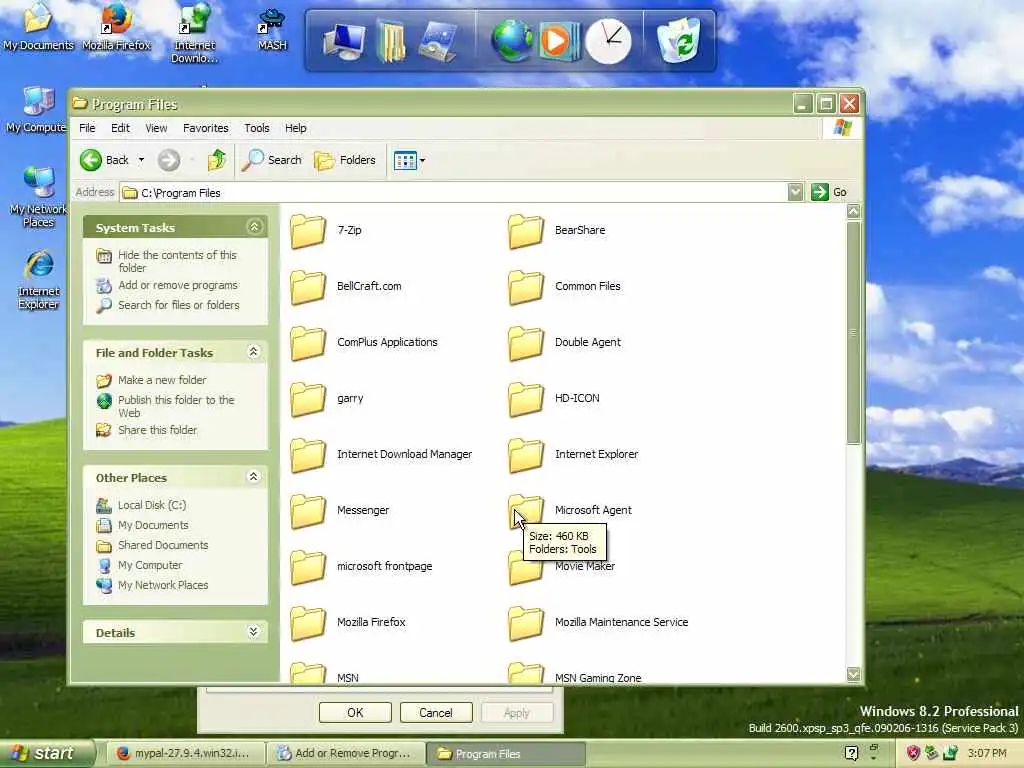Open the address bar dropdown
Image resolution: width=1024 pixels, height=768 pixels.
point(795,192)
